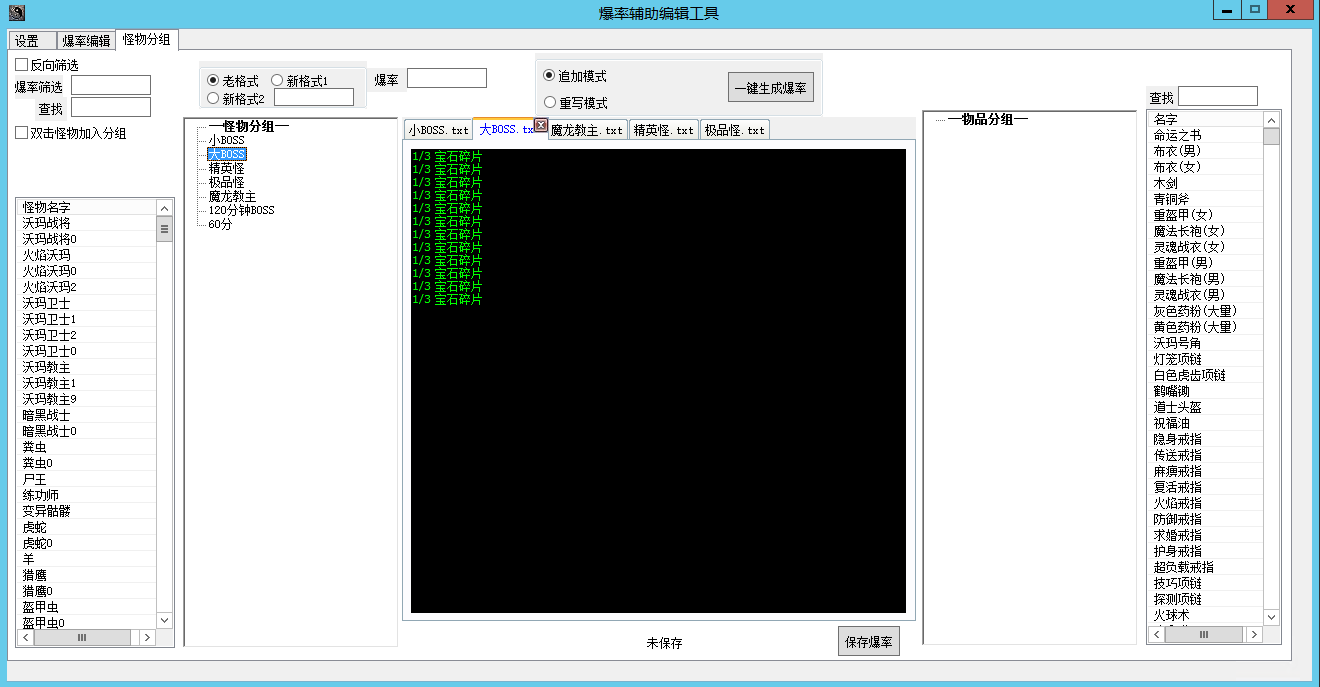Click up arrow of monster list scrollbar
The width and height of the screenshot is (1320, 687).
click(x=165, y=208)
